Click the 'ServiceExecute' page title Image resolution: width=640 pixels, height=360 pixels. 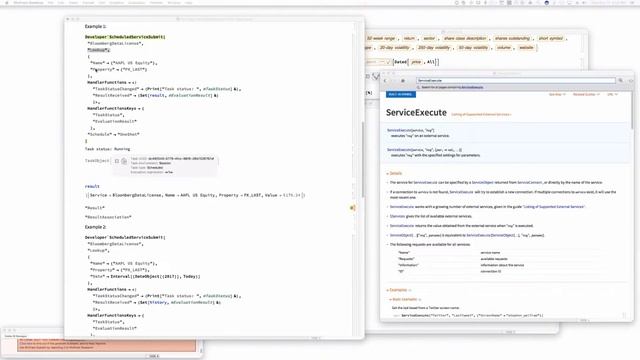pyautogui.click(x=416, y=113)
